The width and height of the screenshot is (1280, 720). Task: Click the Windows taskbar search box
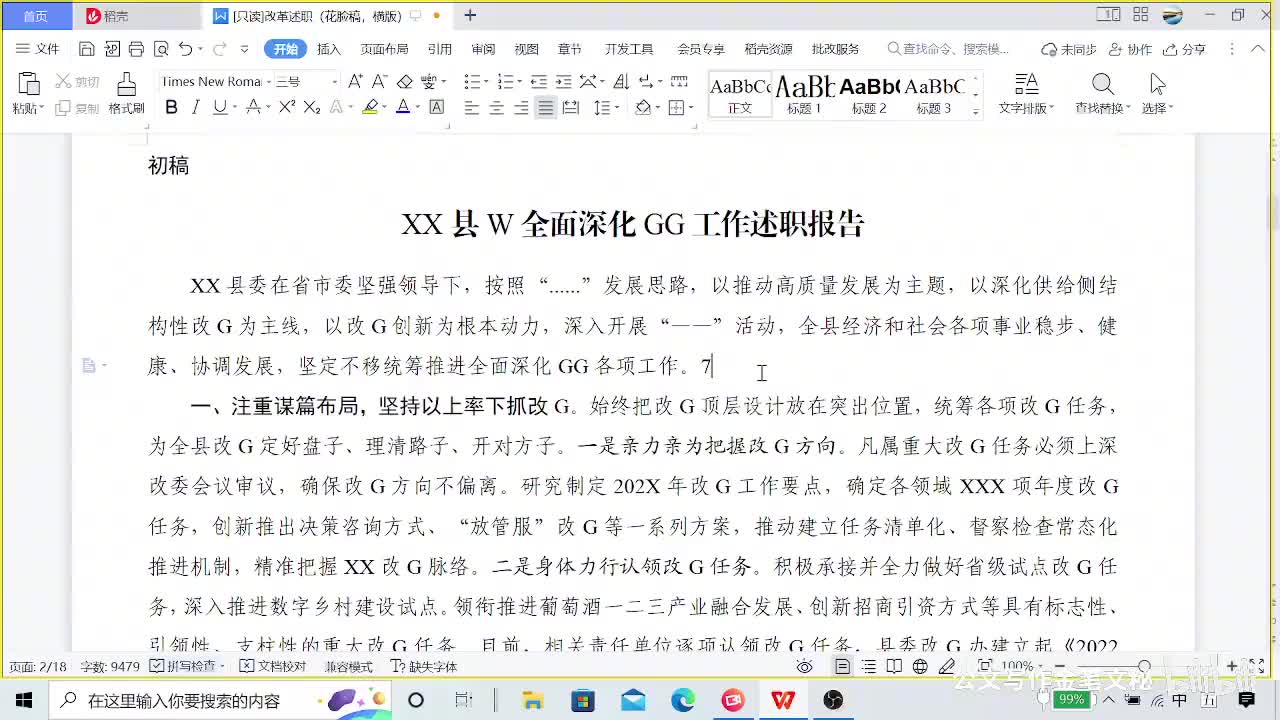(x=221, y=700)
